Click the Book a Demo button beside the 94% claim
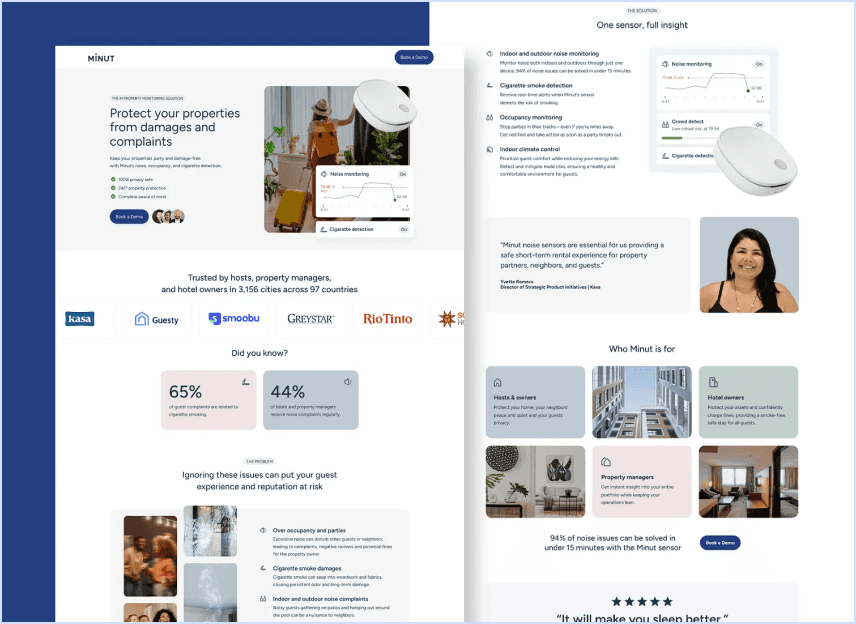The height and width of the screenshot is (624, 856). pyautogui.click(x=720, y=543)
